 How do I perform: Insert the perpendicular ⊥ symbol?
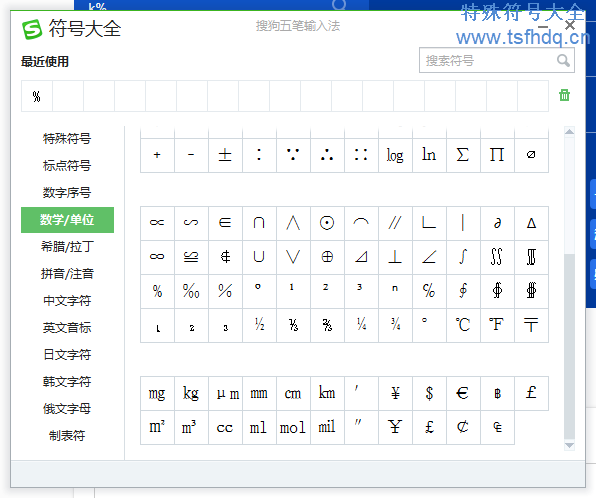click(x=395, y=257)
